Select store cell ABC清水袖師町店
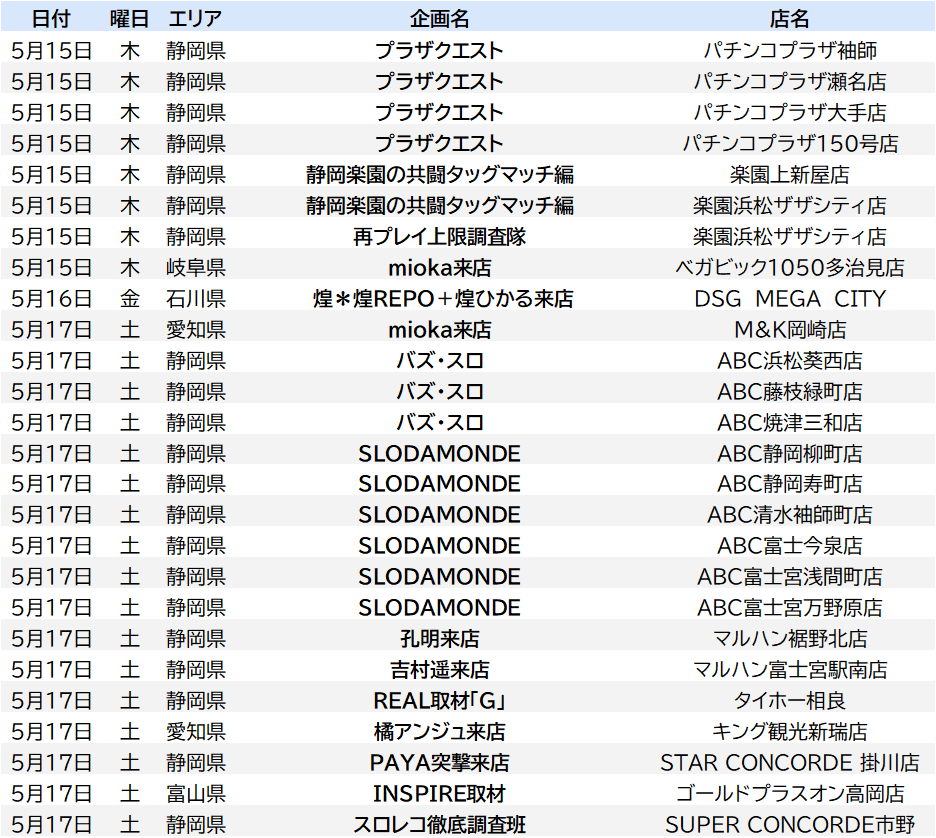 tap(790, 514)
